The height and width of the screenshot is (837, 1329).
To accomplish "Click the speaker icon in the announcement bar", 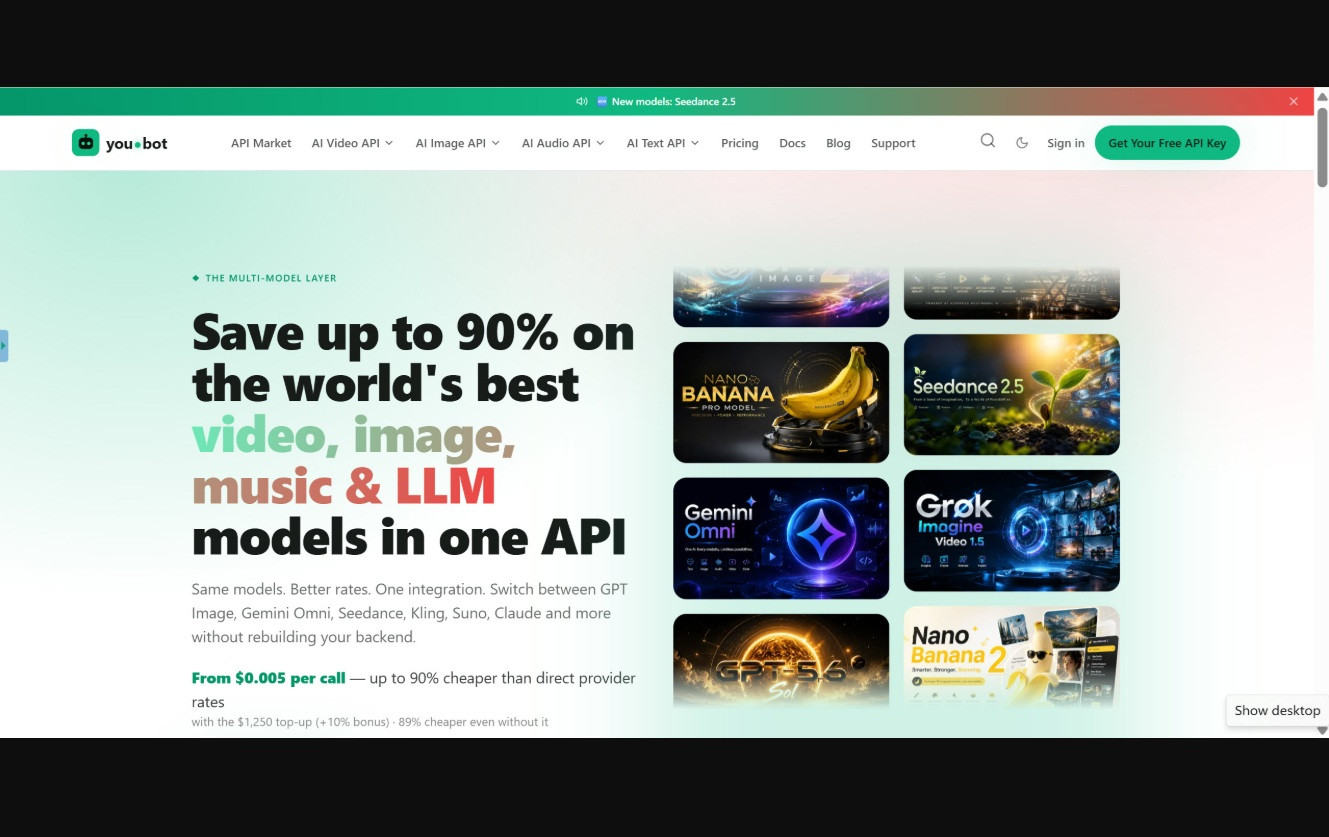I will click(x=582, y=101).
